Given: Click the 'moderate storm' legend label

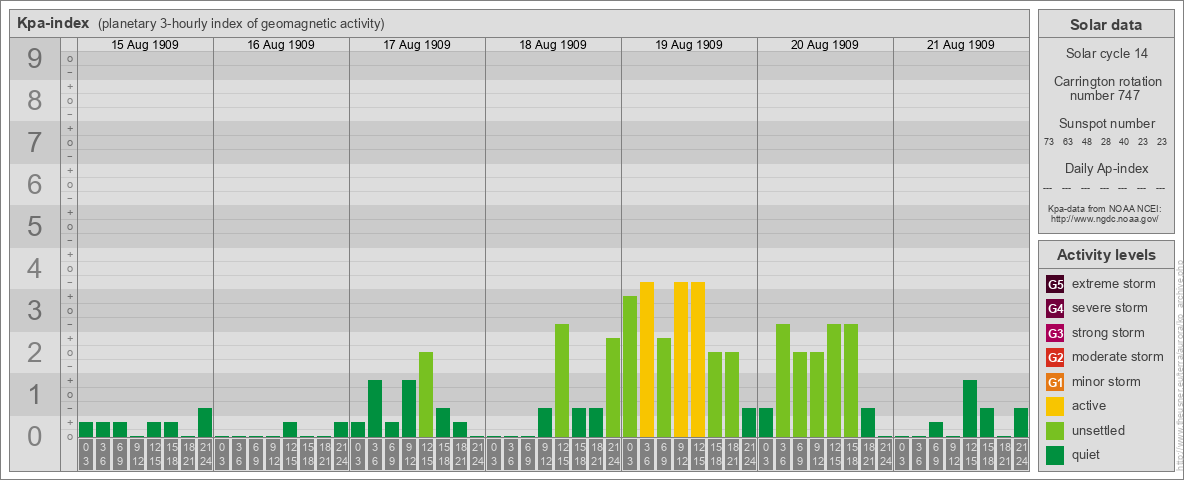Looking at the screenshot, I should coord(1118,356).
